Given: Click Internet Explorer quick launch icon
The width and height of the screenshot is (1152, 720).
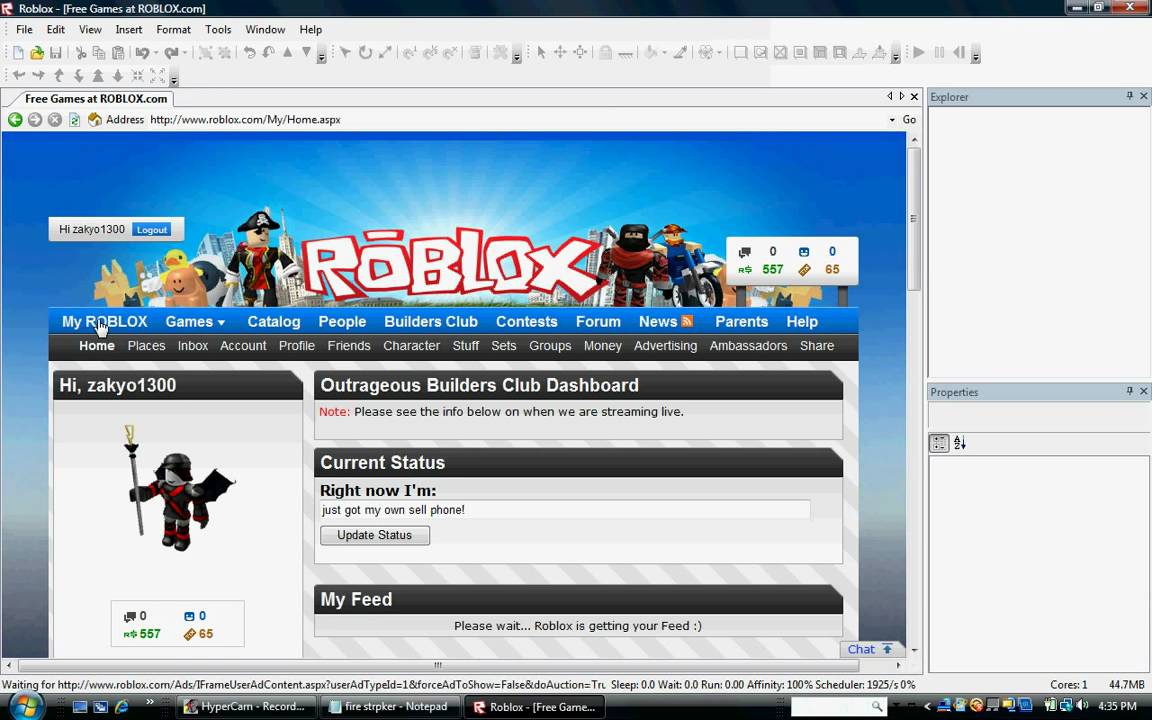Looking at the screenshot, I should pyautogui.click(x=120, y=707).
